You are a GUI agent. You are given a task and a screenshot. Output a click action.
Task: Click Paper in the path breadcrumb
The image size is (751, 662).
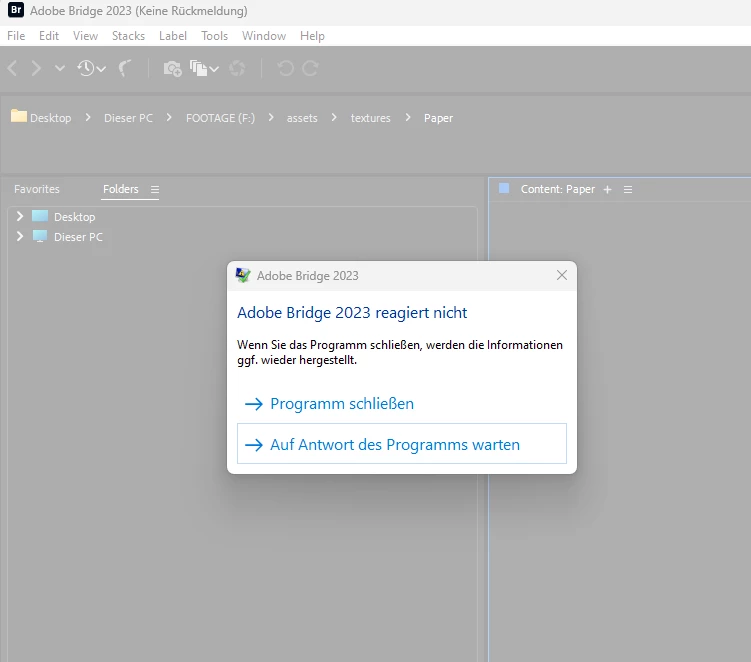[x=438, y=118]
